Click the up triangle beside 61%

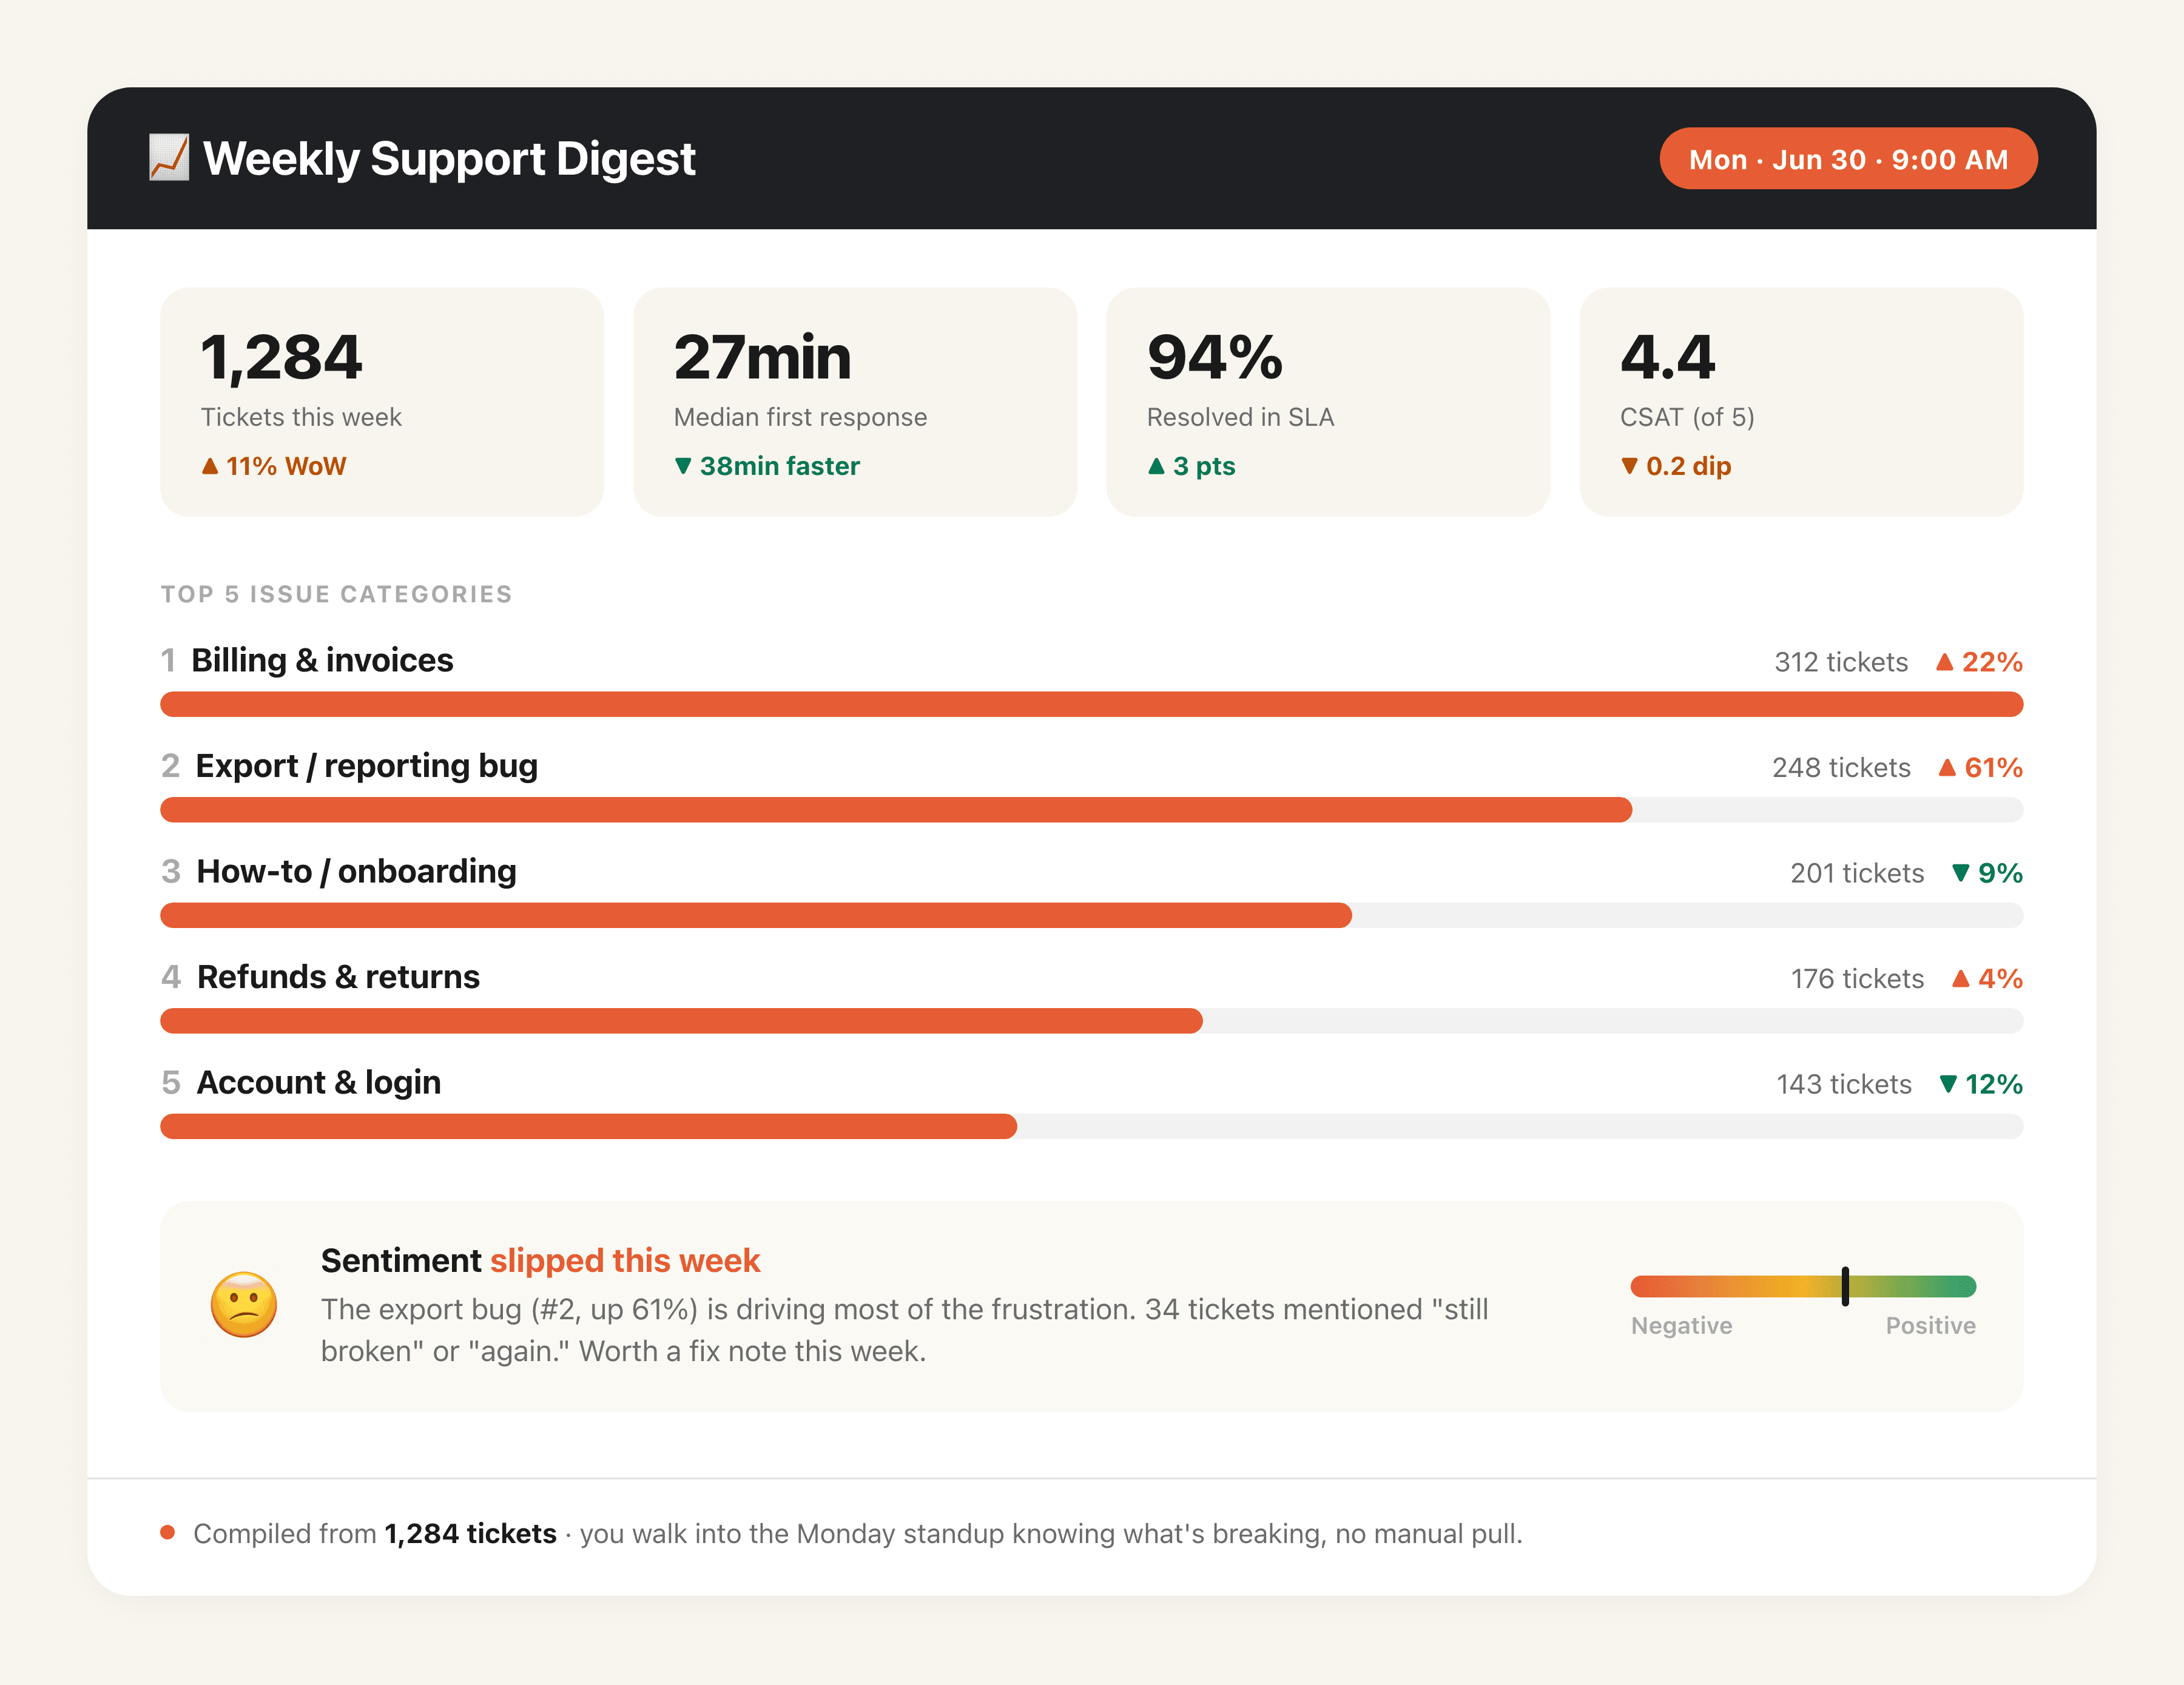coord(1947,768)
